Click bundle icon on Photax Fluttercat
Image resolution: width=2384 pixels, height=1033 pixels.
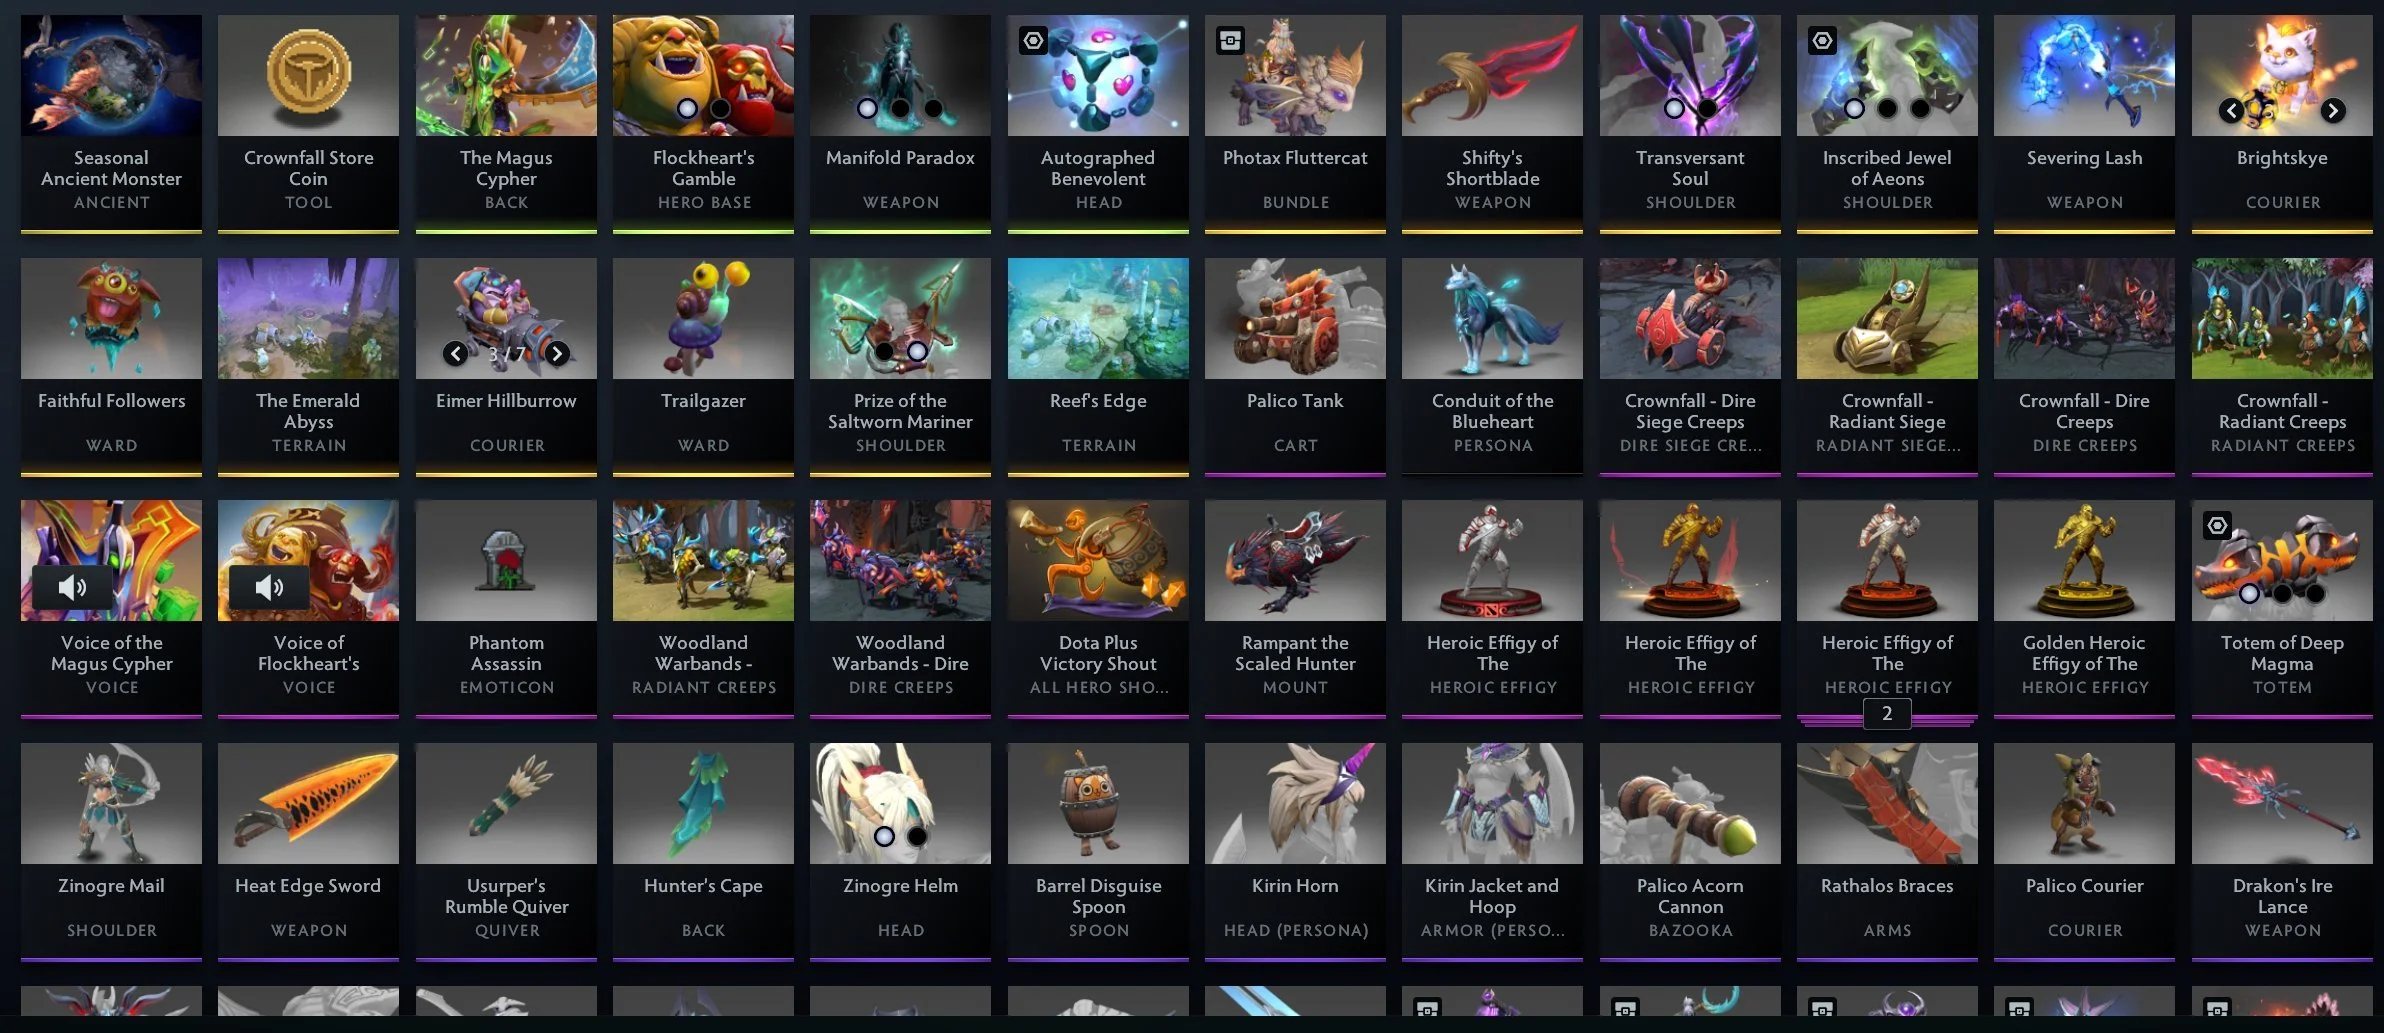(x=1230, y=41)
